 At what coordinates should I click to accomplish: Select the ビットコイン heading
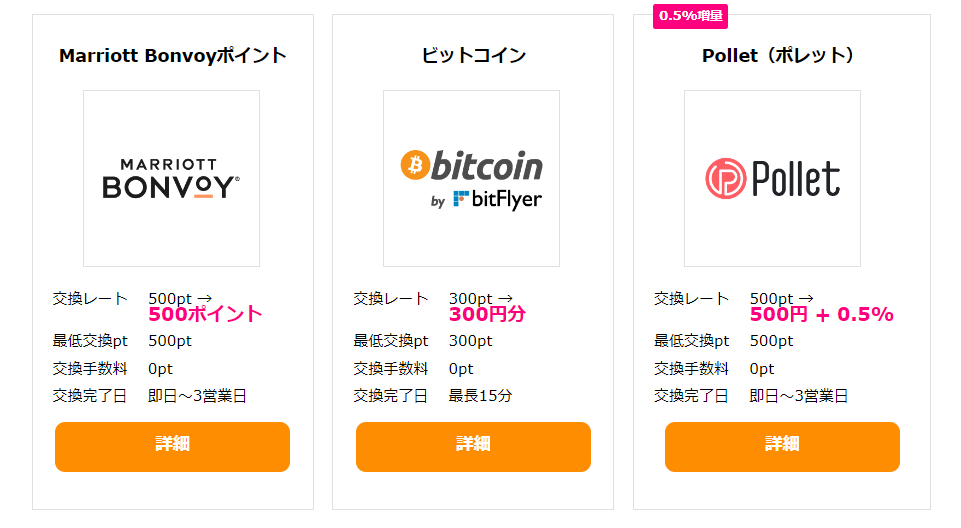tap(473, 56)
